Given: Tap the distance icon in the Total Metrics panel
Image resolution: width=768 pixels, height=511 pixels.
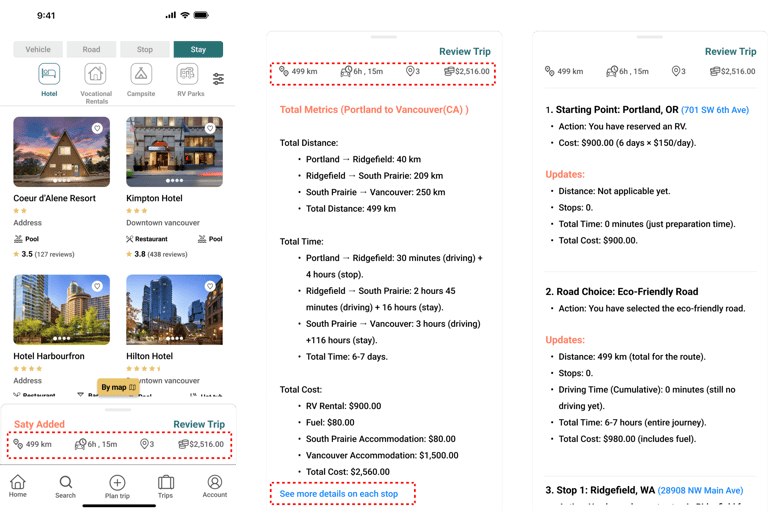Looking at the screenshot, I should pyautogui.click(x=284, y=71).
